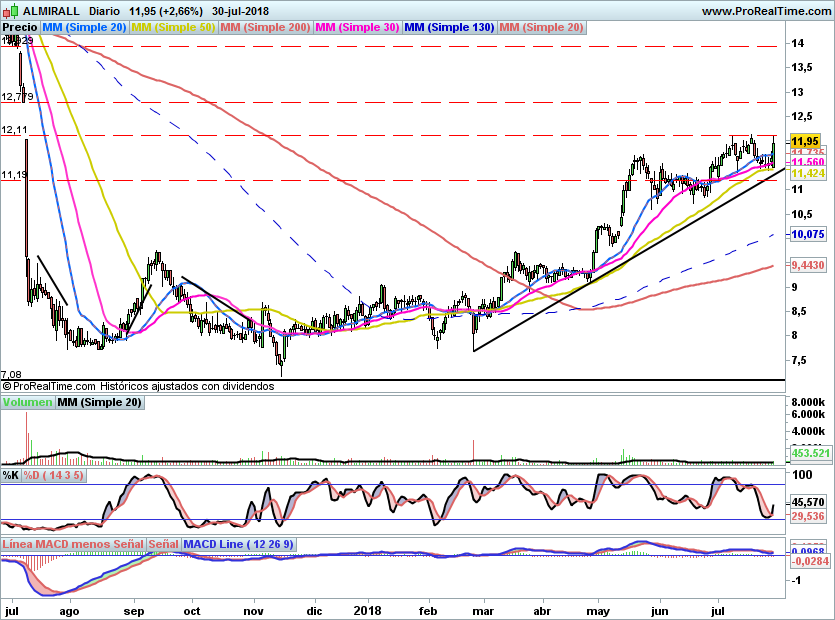Click the 8.000k volume axis label
The image size is (835, 620).
point(808,402)
